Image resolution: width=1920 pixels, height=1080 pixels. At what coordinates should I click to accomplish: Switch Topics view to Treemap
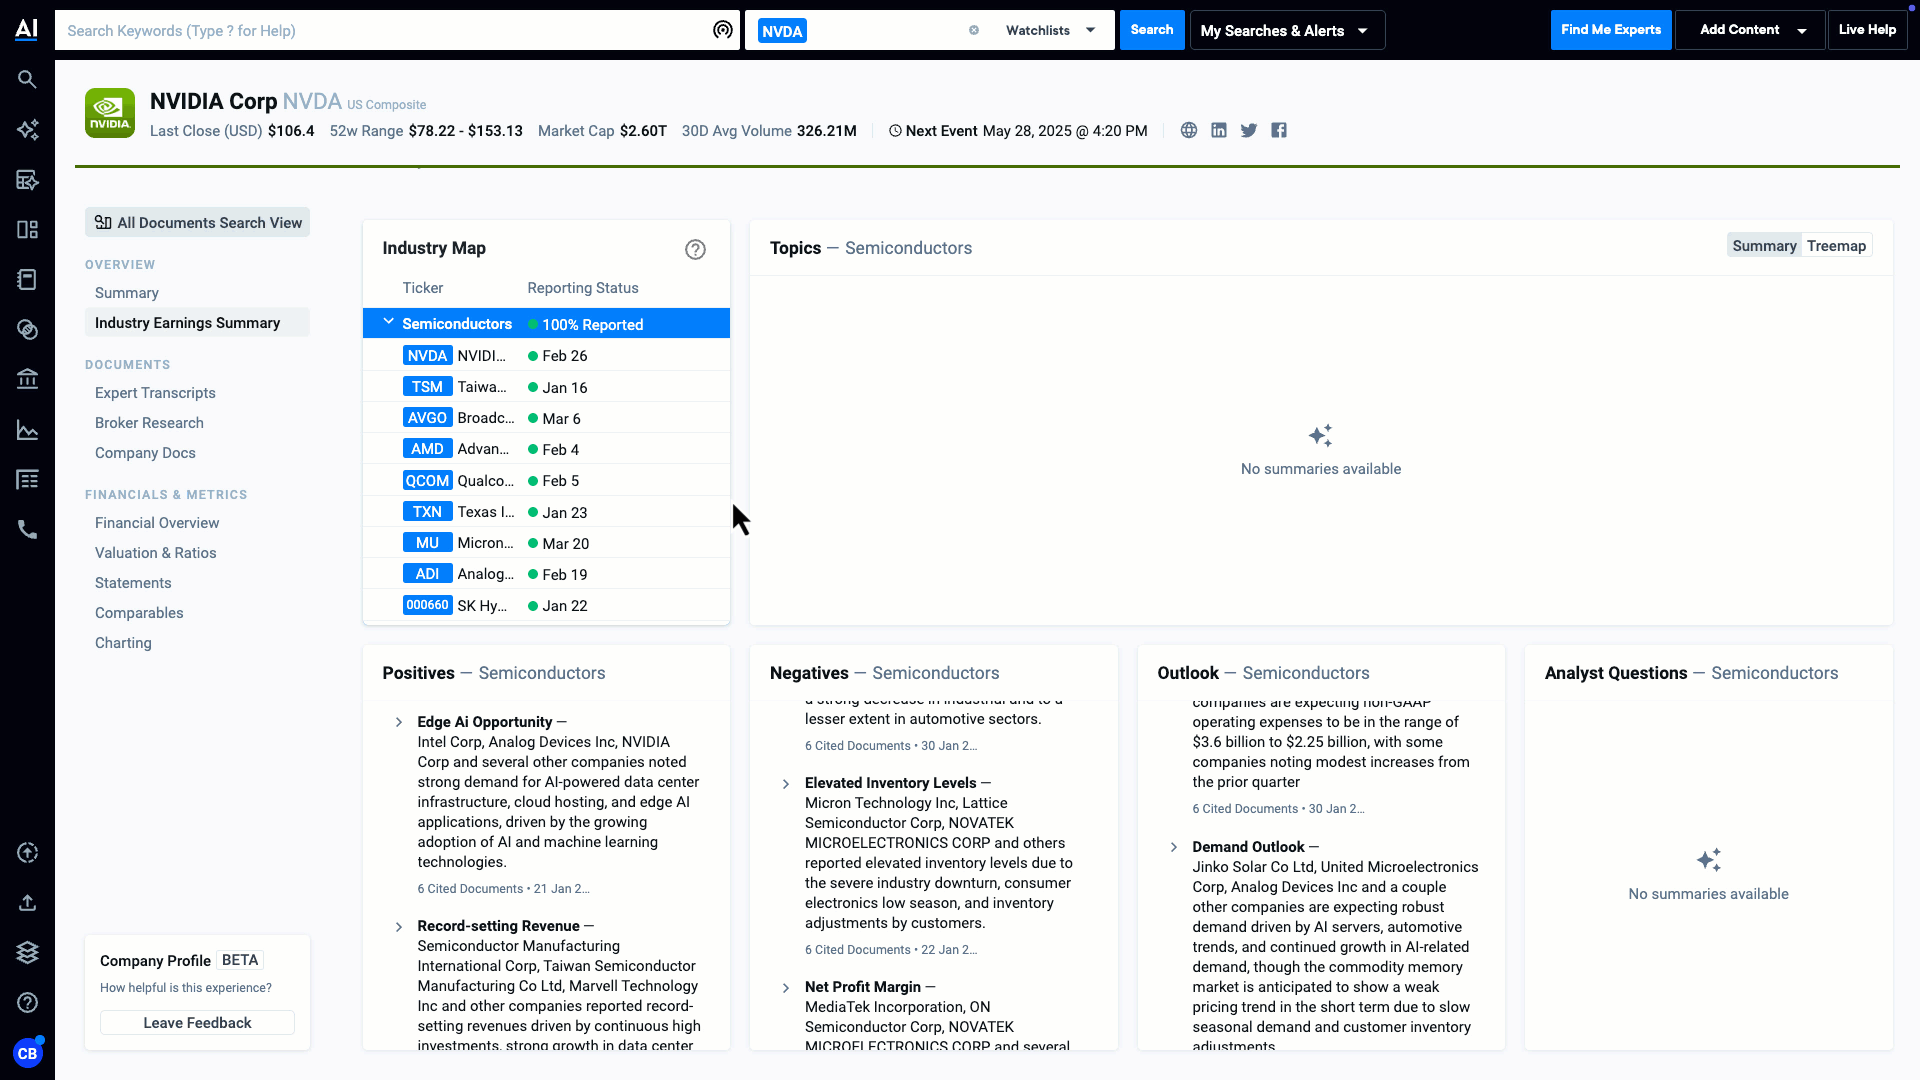(1836, 246)
